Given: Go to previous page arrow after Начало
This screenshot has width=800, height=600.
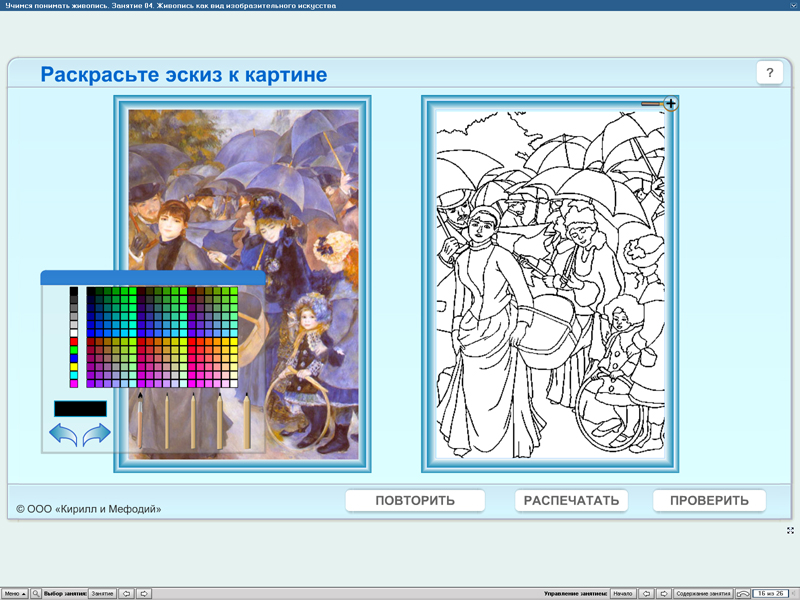Looking at the screenshot, I should 646,593.
